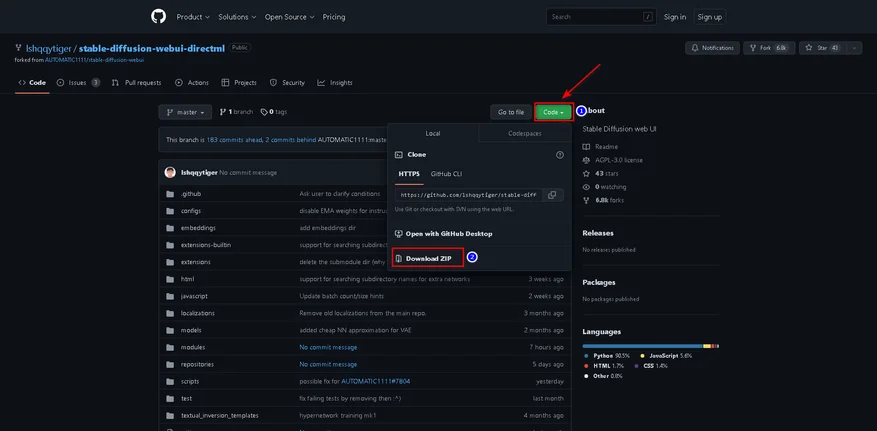This screenshot has width=877, height=431.
Task: Open the Open Source menu
Action: pyautogui.click(x=289, y=17)
